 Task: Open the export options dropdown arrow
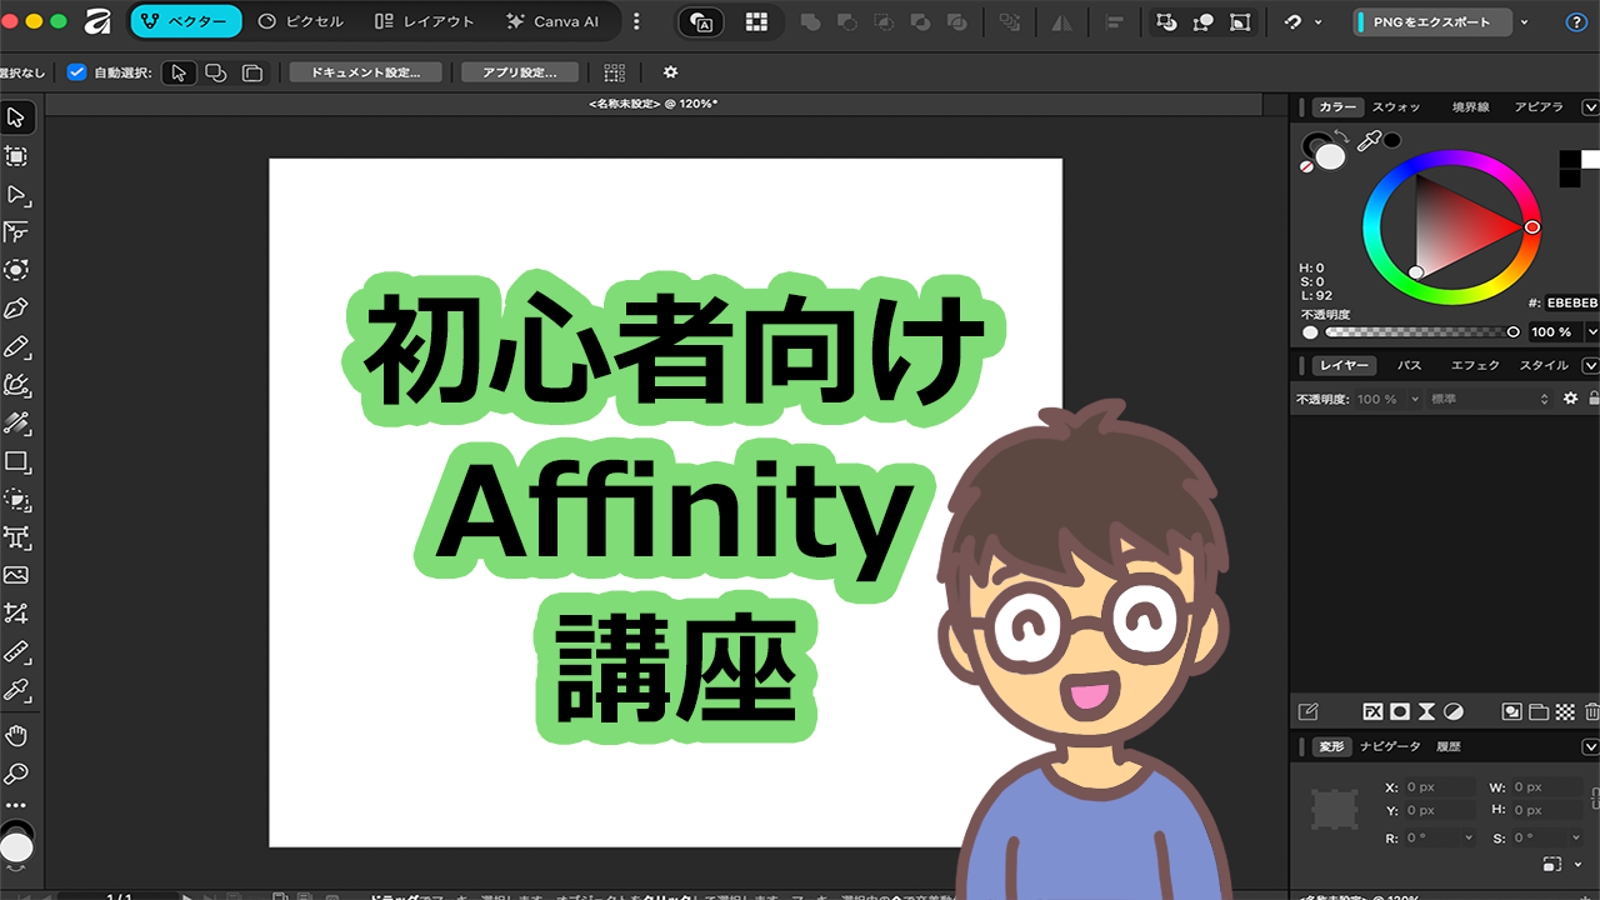click(x=1524, y=22)
